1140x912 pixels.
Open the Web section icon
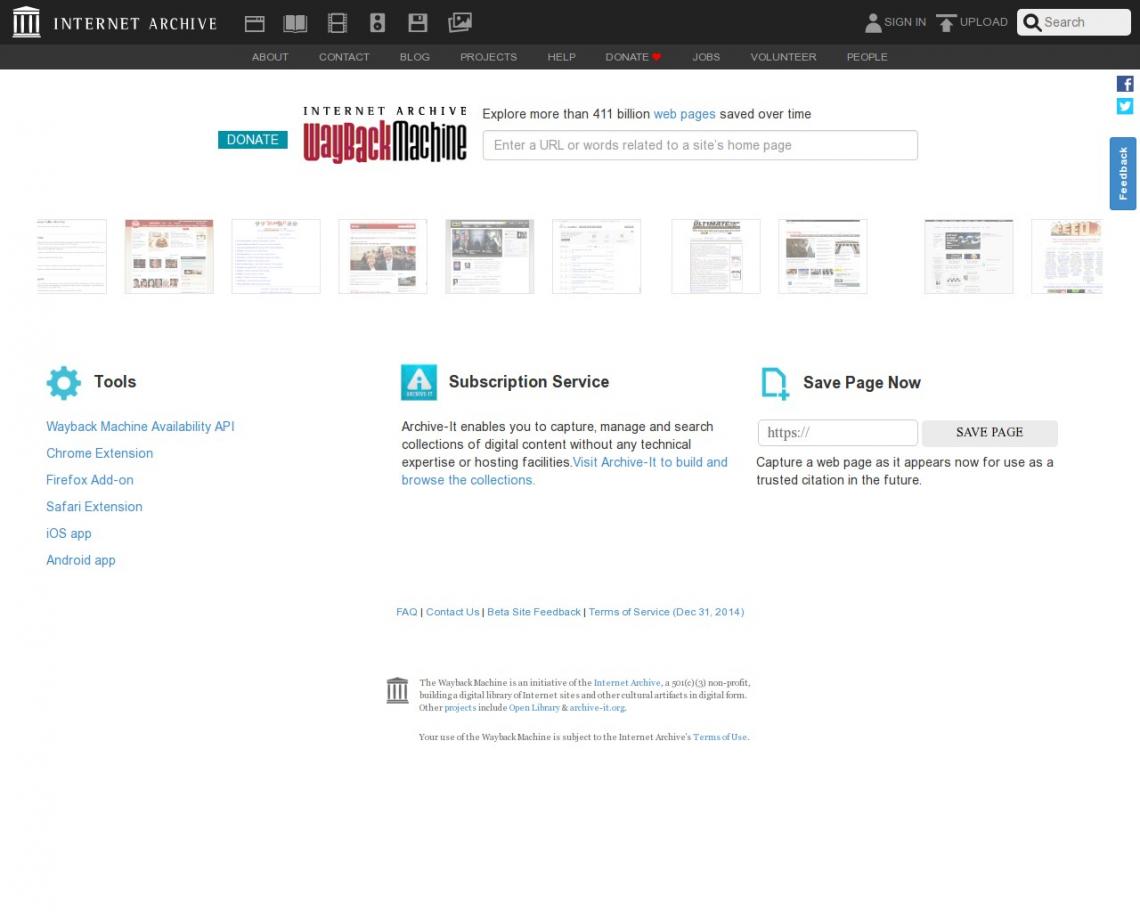coord(254,23)
